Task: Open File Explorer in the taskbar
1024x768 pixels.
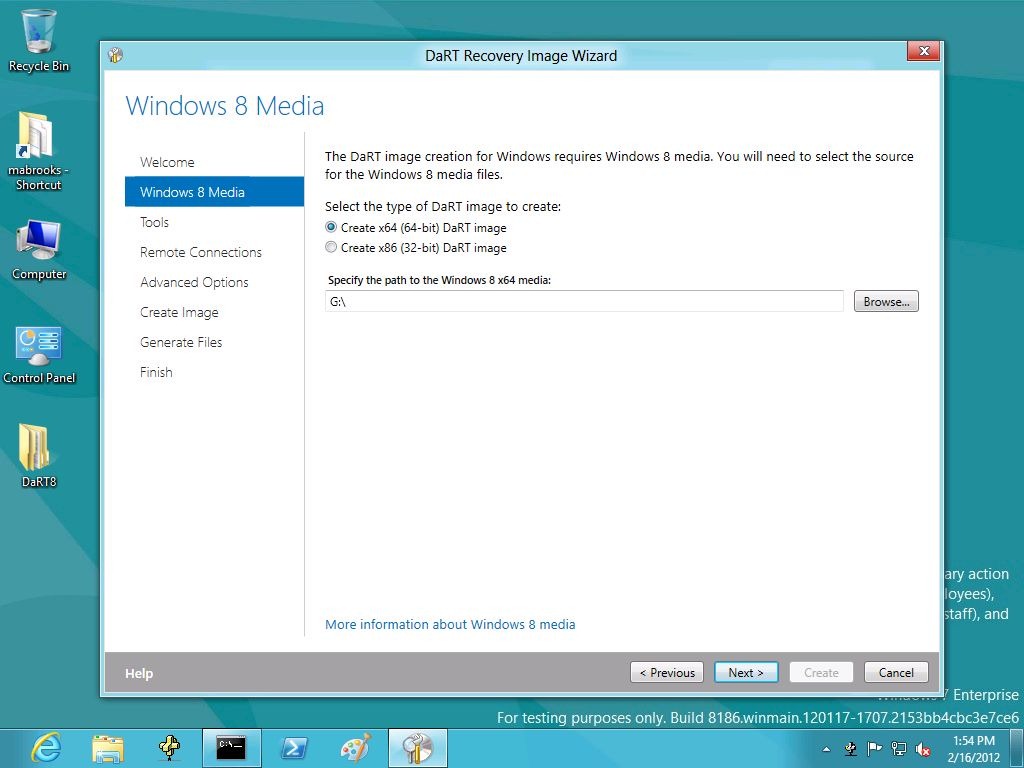Action: coord(108,748)
